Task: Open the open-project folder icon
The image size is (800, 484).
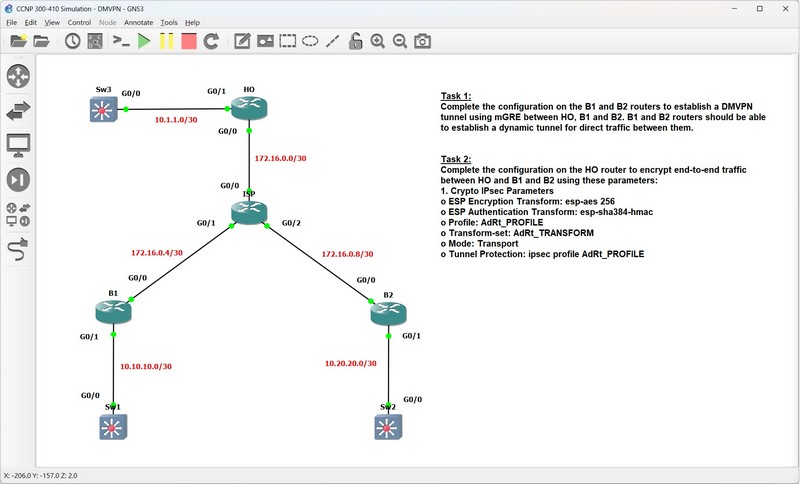Action: pyautogui.click(x=41, y=41)
